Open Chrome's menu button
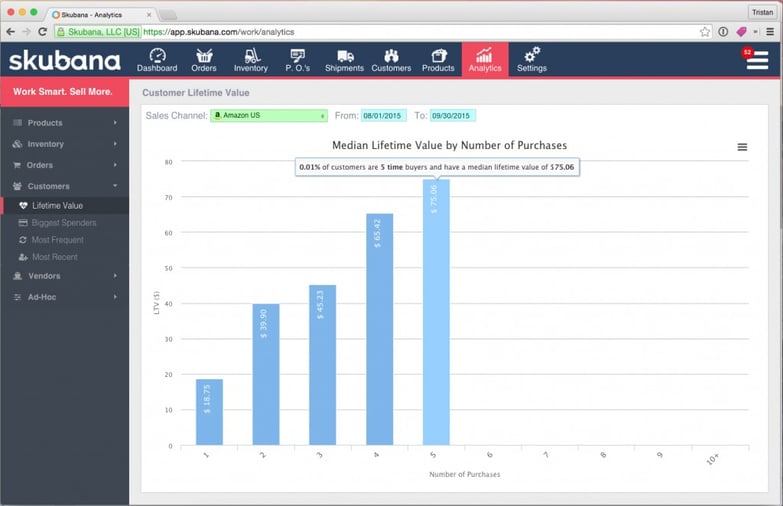The image size is (783, 506). (x=770, y=32)
